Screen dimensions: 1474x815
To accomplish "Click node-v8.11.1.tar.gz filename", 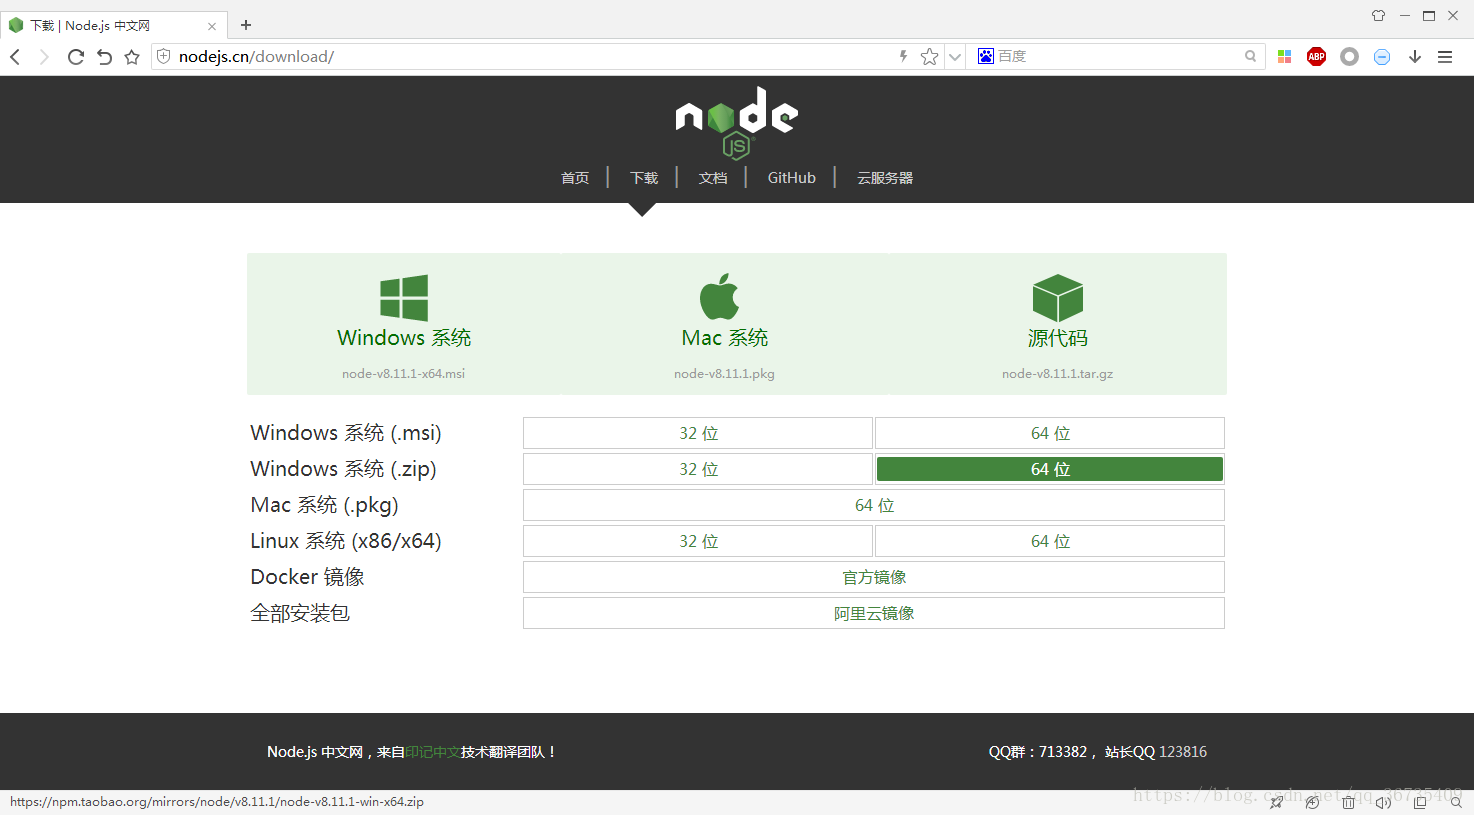I will tap(1058, 374).
